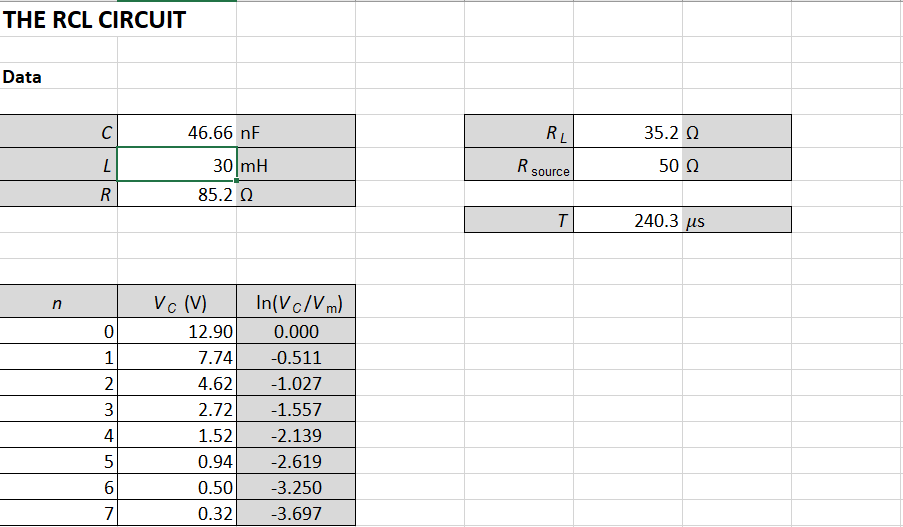Select the voltage cell 12.90
The height and width of the screenshot is (527, 903).
(x=177, y=331)
